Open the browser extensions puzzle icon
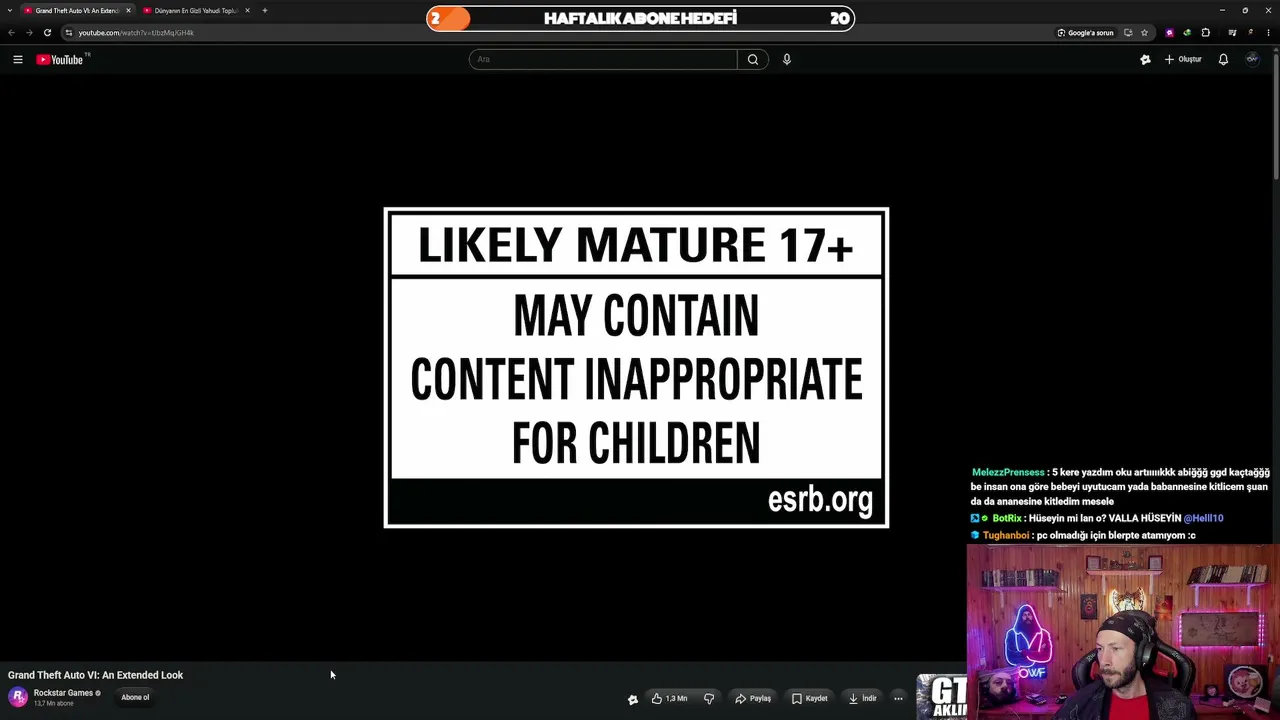The width and height of the screenshot is (1280, 720). (1206, 32)
